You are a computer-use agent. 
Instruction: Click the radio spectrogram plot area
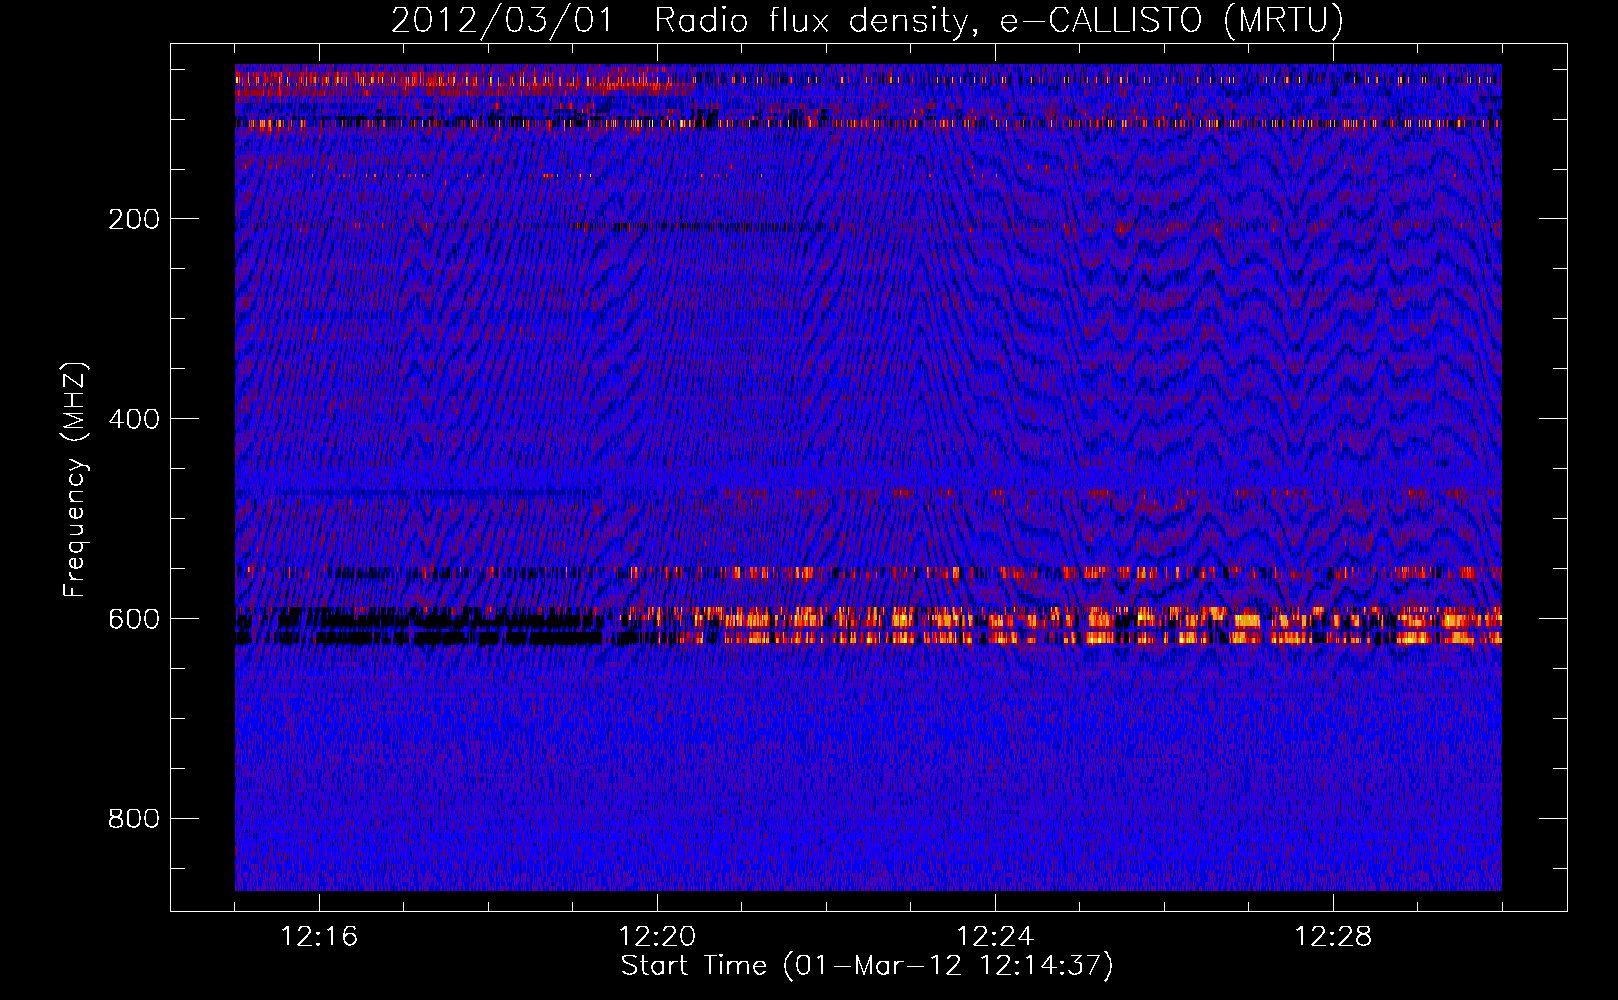click(868, 478)
